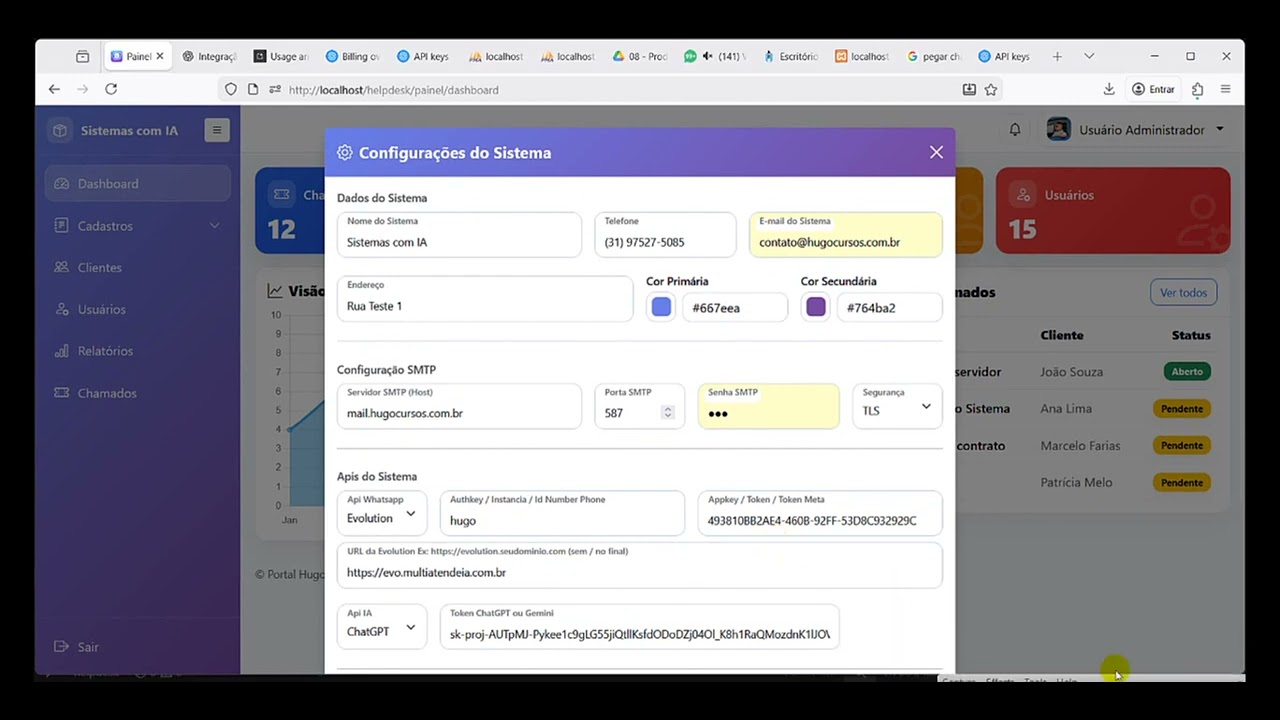The width and height of the screenshot is (1280, 720).
Task: Click the Sair logout link
Action: coord(76,648)
